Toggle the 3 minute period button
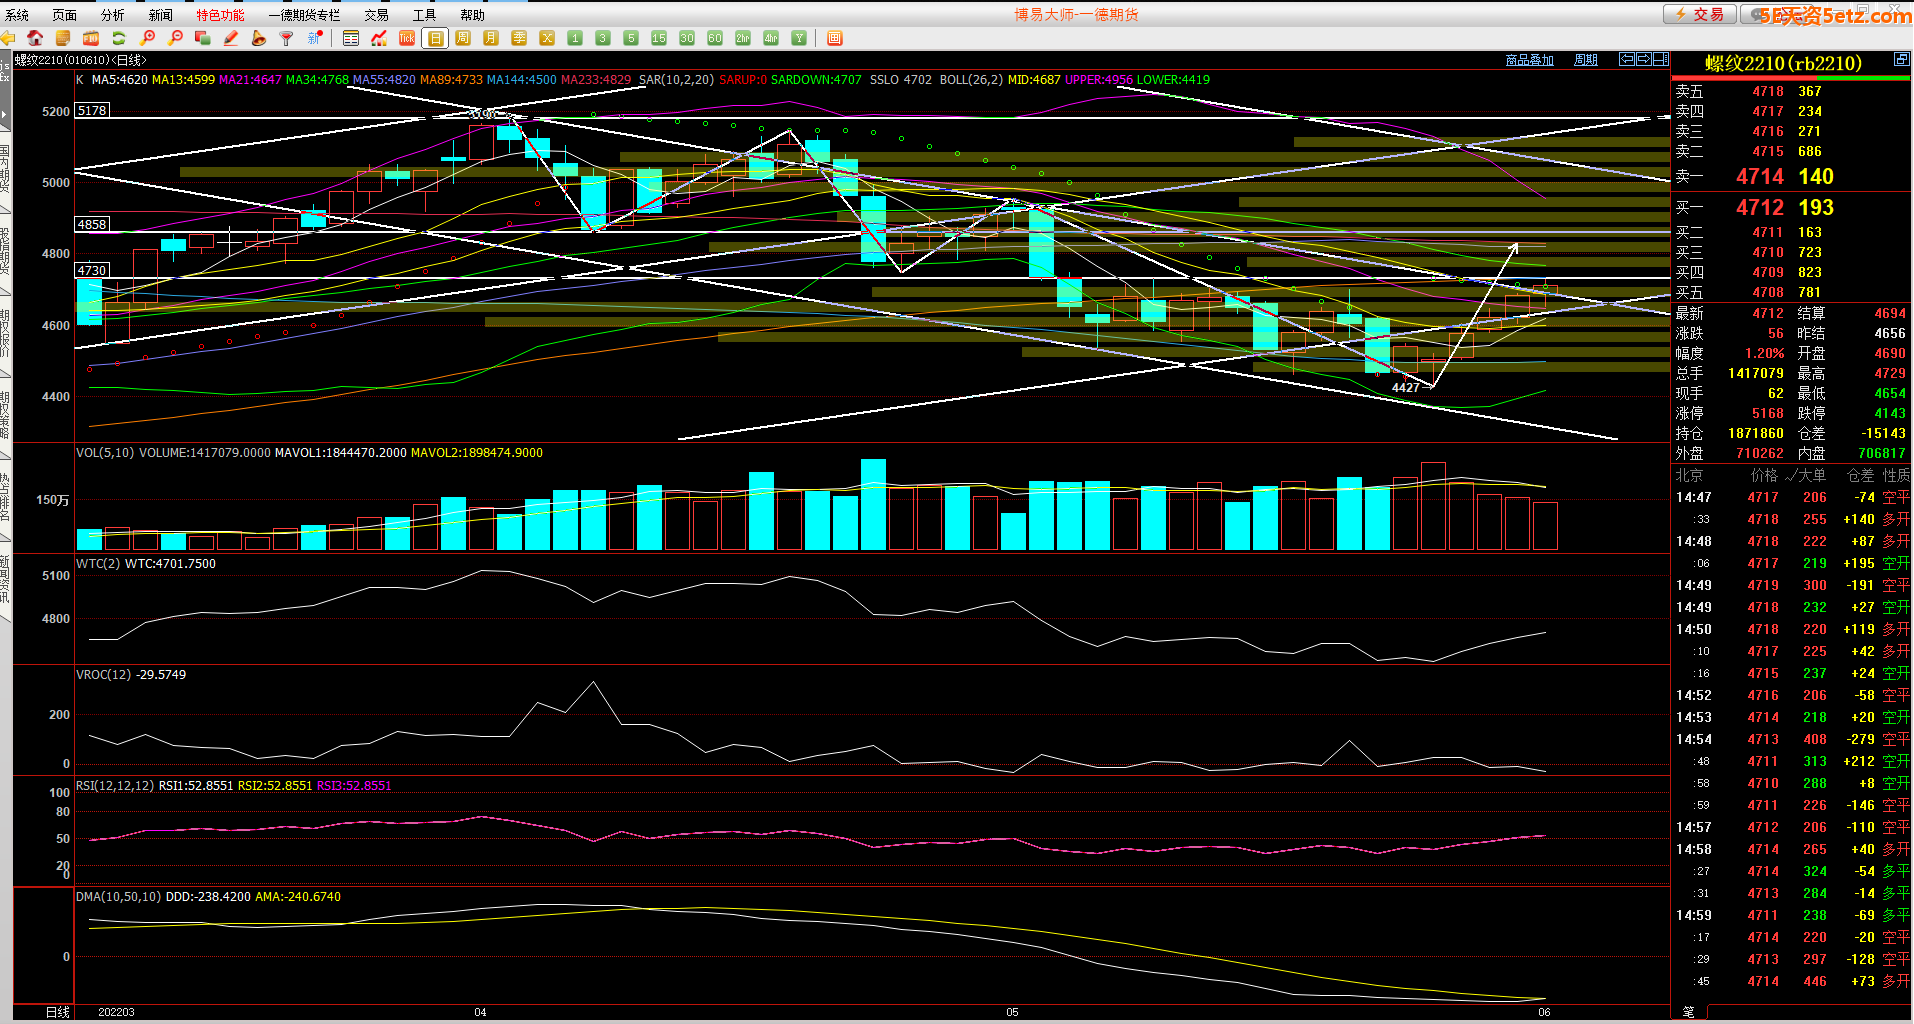Screen dimensions: 1914x1024 click(603, 38)
